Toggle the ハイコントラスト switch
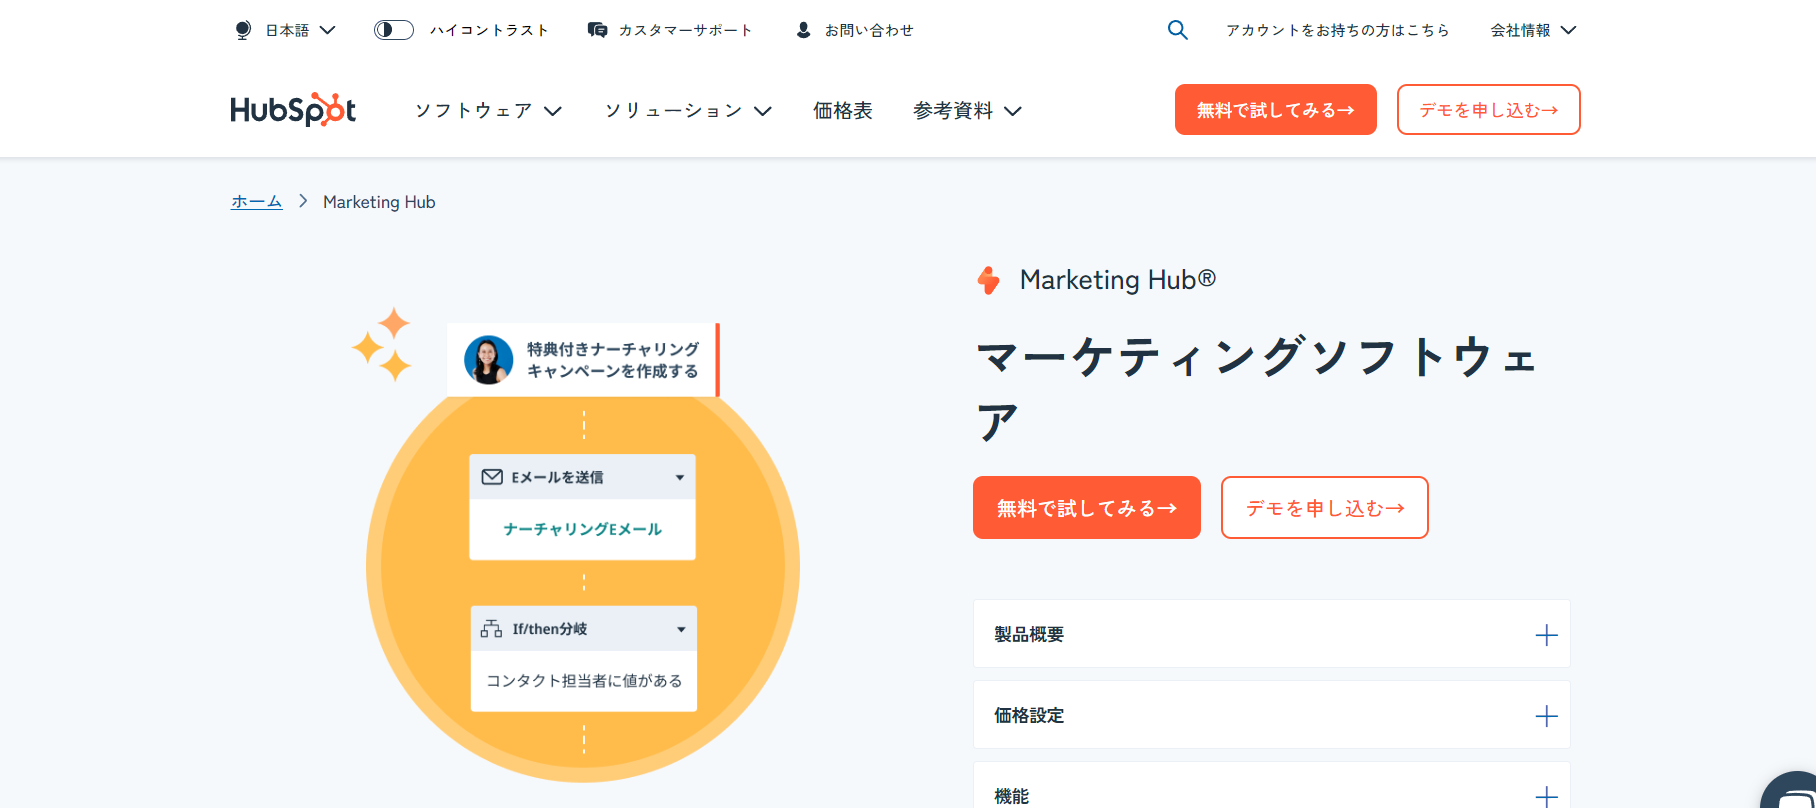Image resolution: width=1816 pixels, height=808 pixels. (394, 30)
